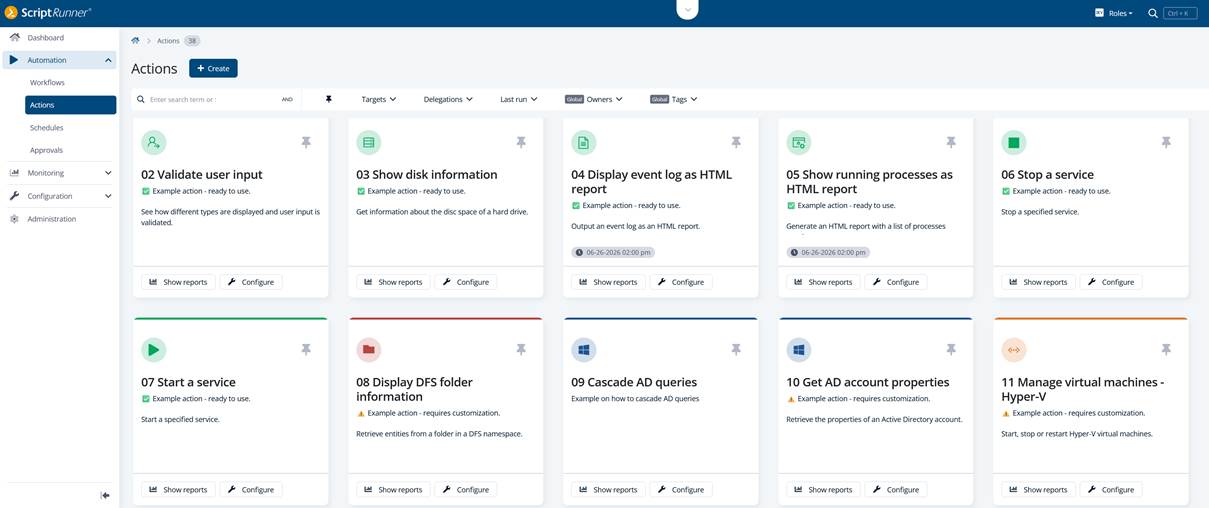Open the Delegations filter dropdown
This screenshot has height=508, width=1209.
pos(448,99)
